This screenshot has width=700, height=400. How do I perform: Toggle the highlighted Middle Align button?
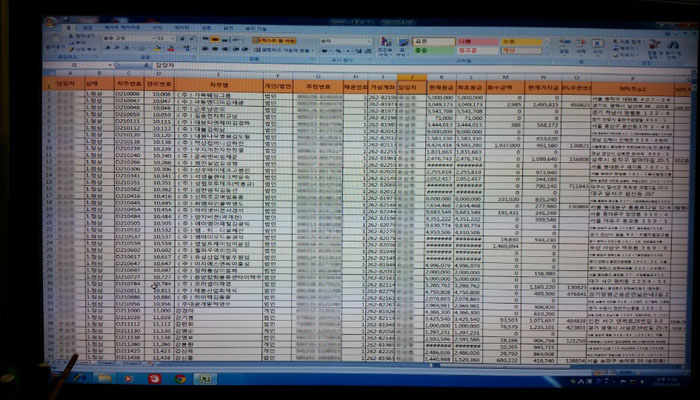tap(215, 40)
